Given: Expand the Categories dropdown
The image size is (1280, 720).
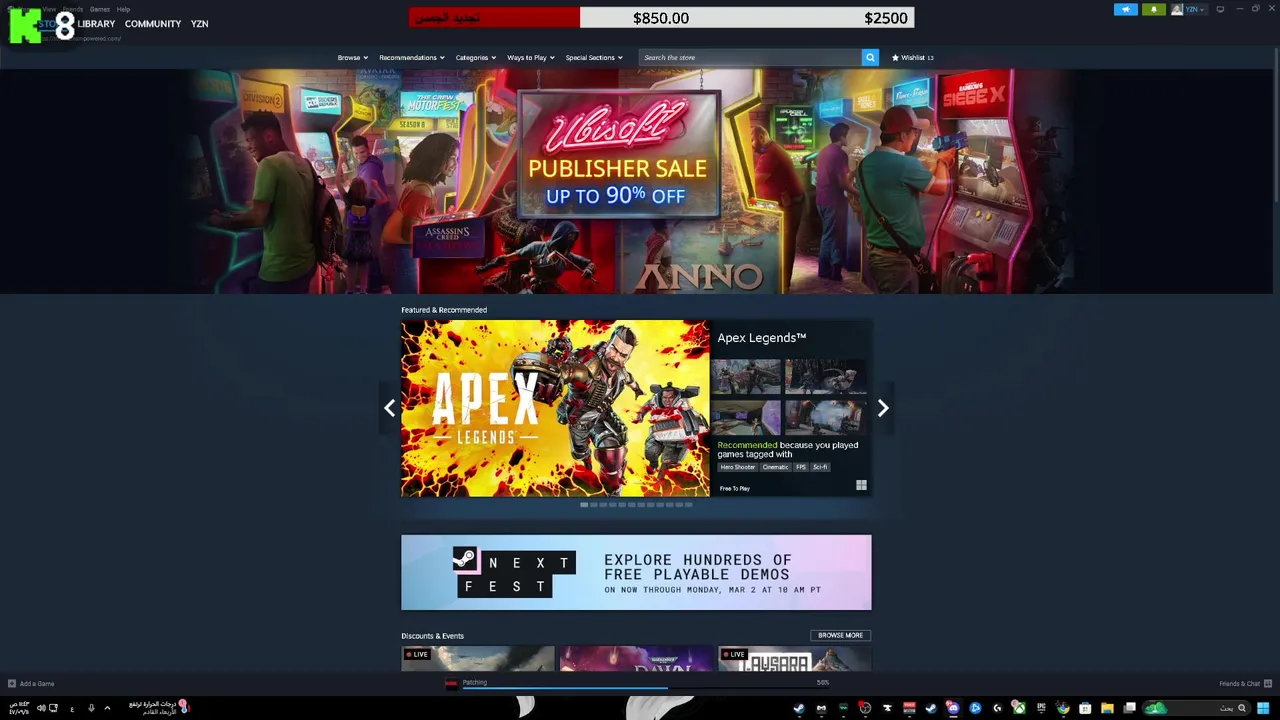Looking at the screenshot, I should tap(475, 57).
